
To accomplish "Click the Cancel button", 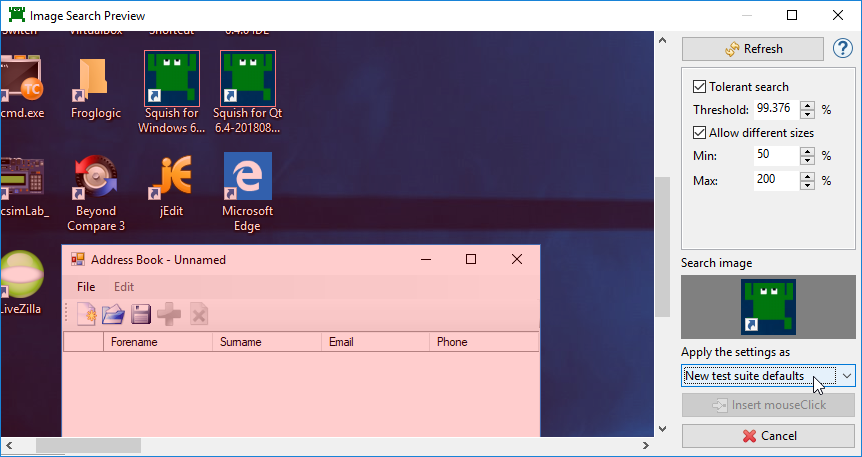I will (768, 436).
